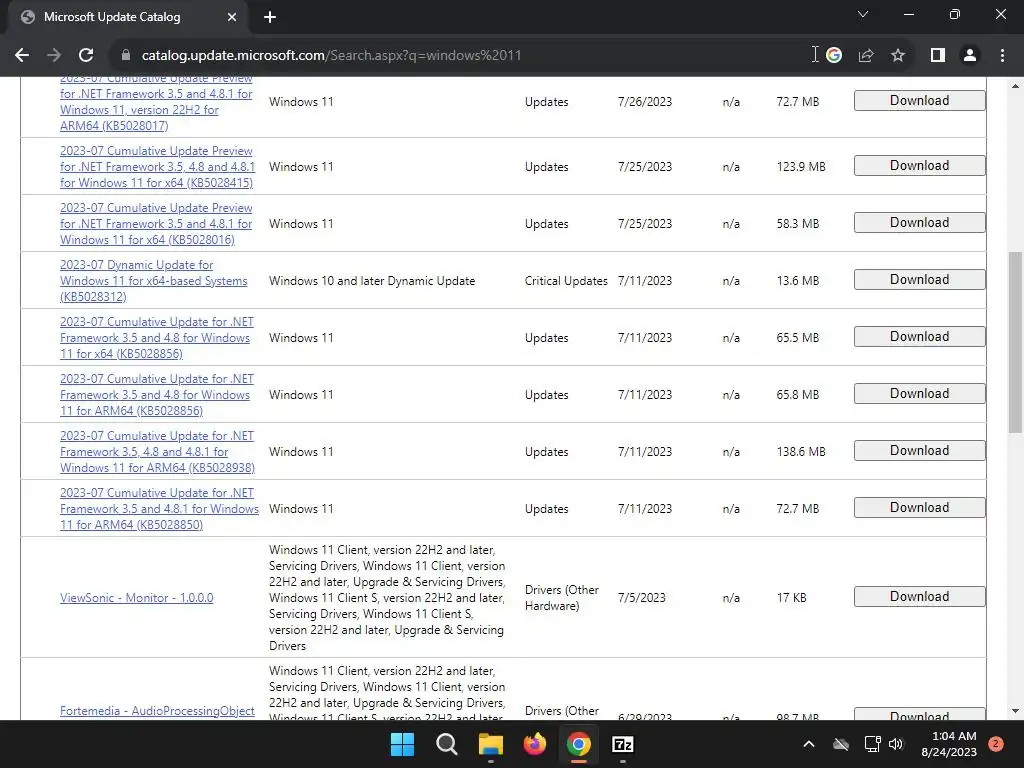Close the Microsoft Update Catalog tab

[232, 17]
